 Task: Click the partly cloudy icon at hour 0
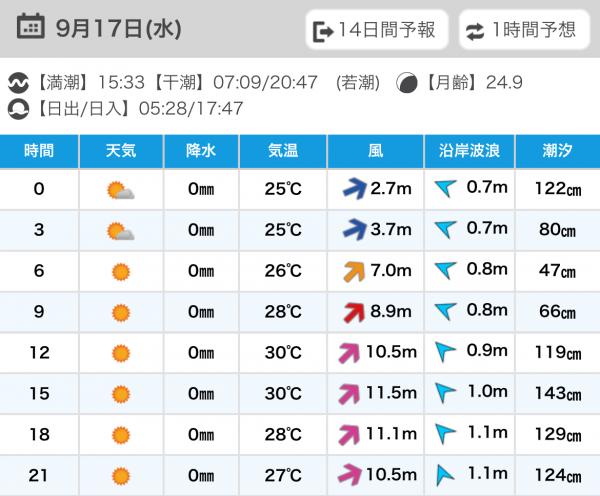point(121,189)
